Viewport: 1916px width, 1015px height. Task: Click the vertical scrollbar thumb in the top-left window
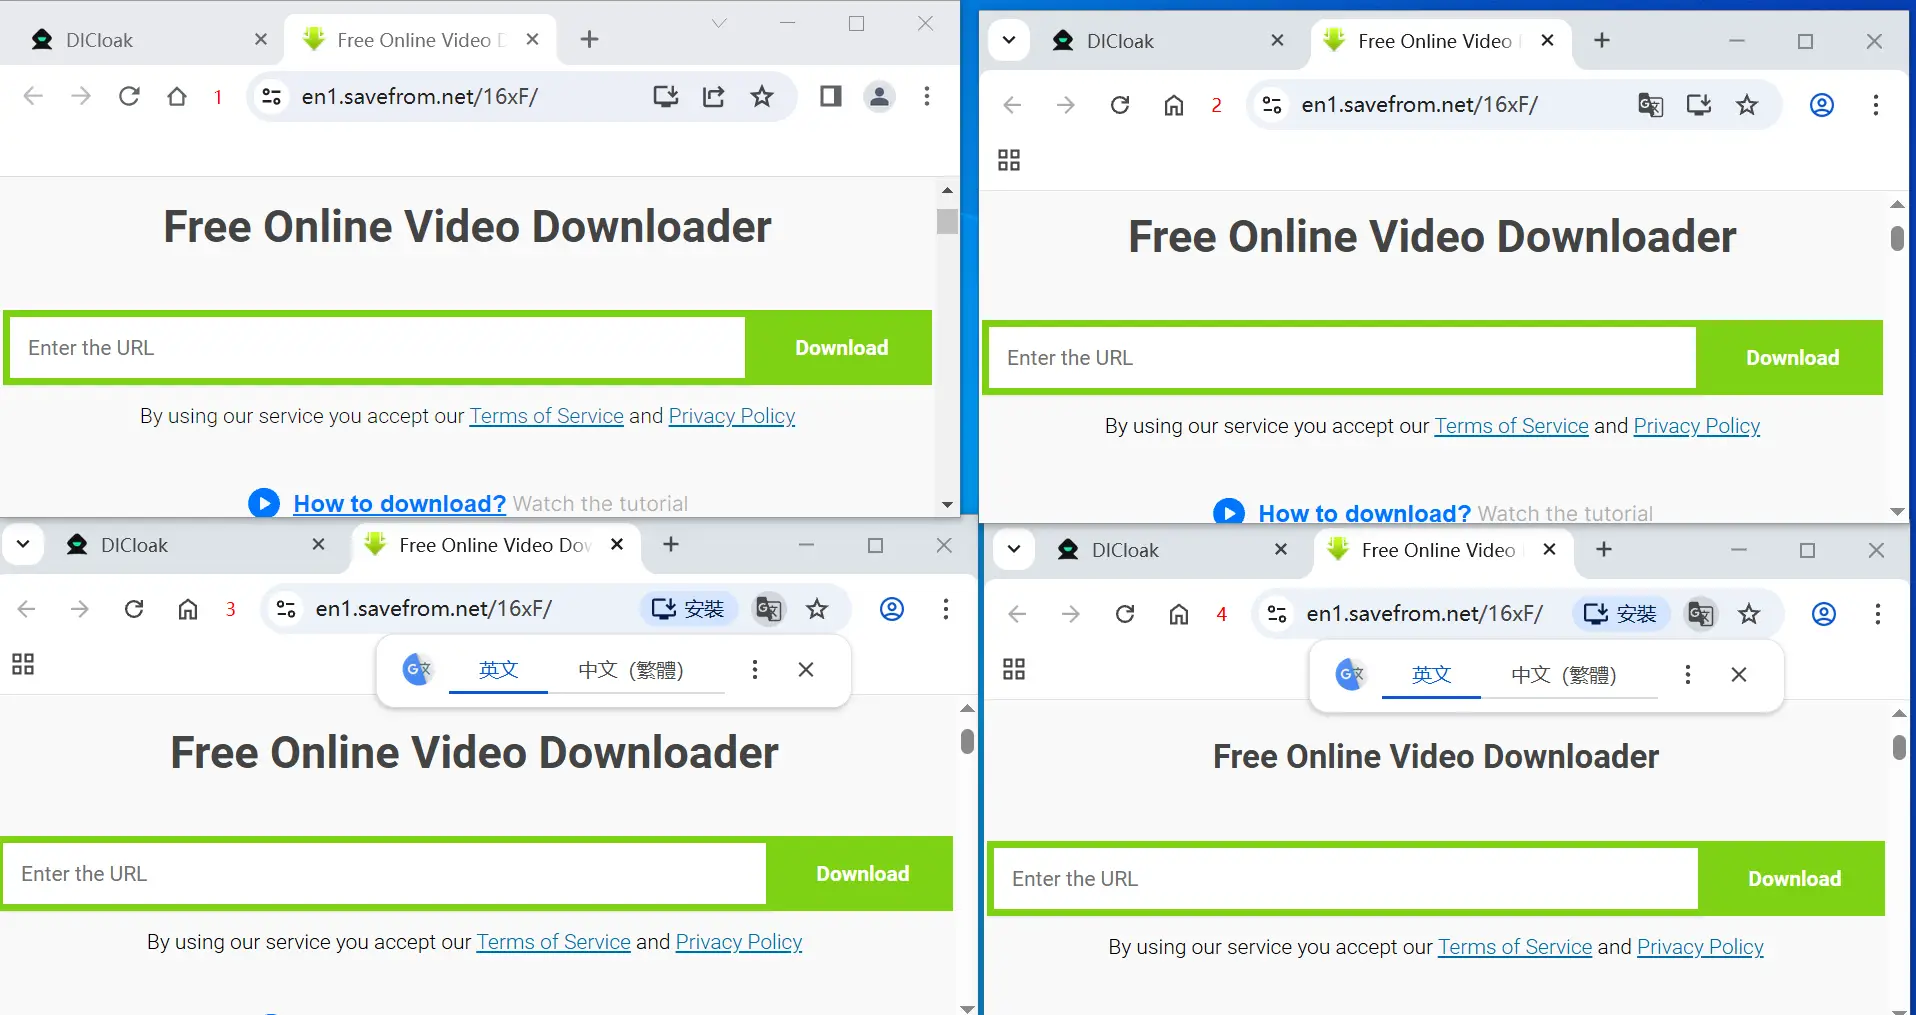point(947,221)
